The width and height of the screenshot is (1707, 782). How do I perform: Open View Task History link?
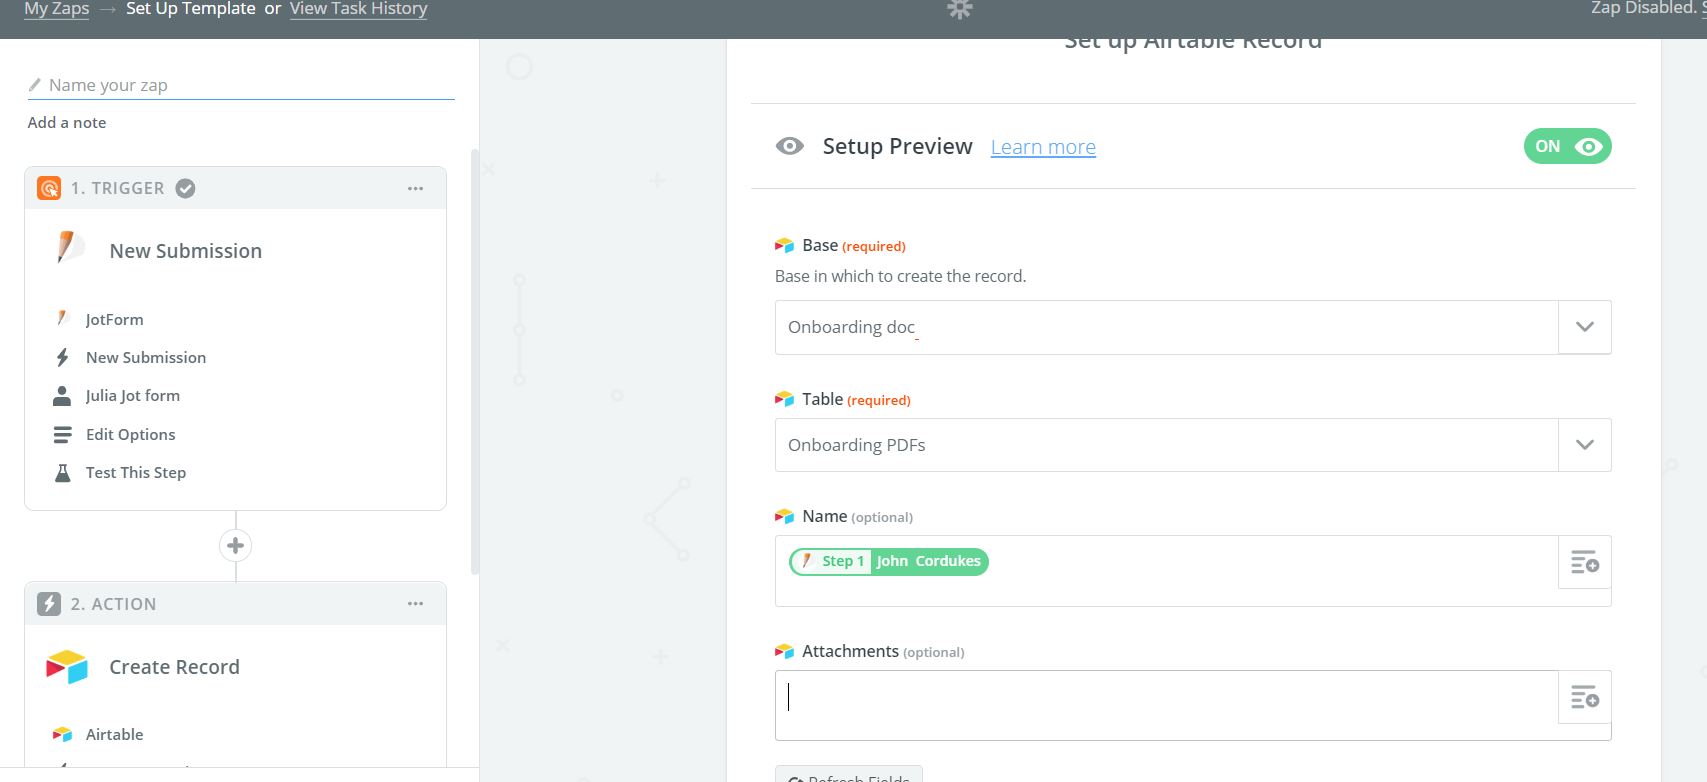[x=358, y=9]
